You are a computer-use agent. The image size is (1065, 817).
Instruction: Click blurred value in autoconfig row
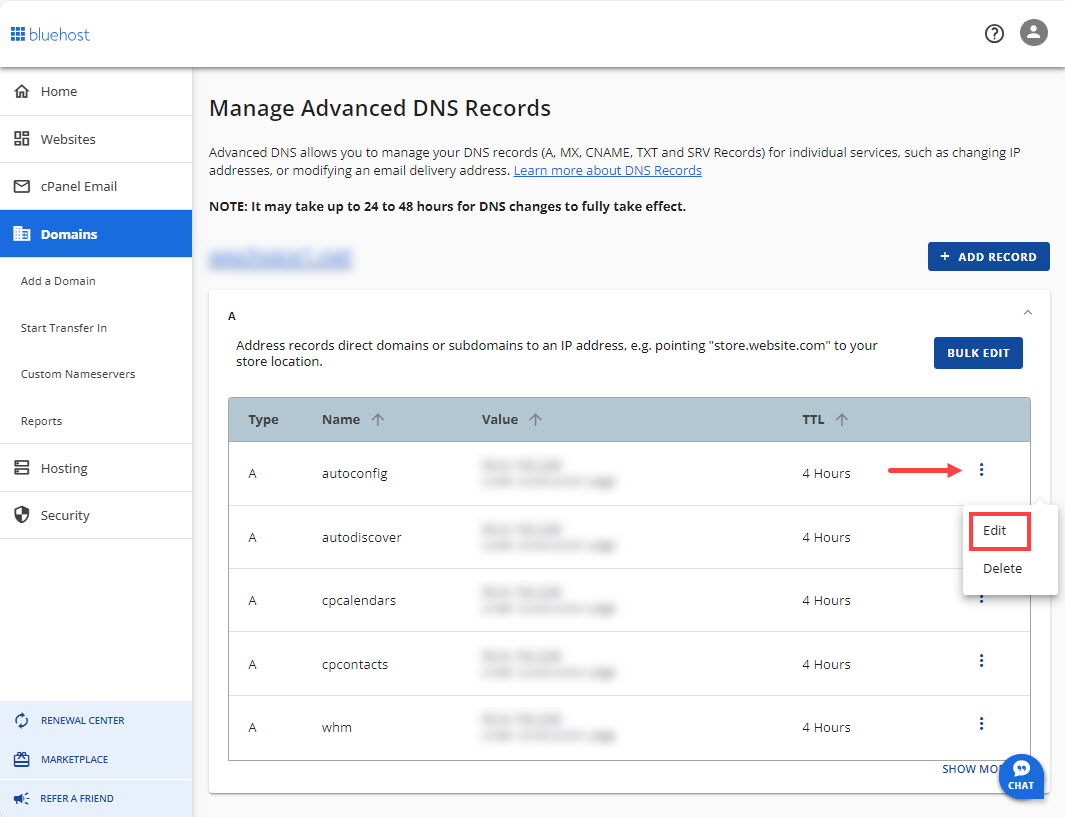(x=548, y=473)
